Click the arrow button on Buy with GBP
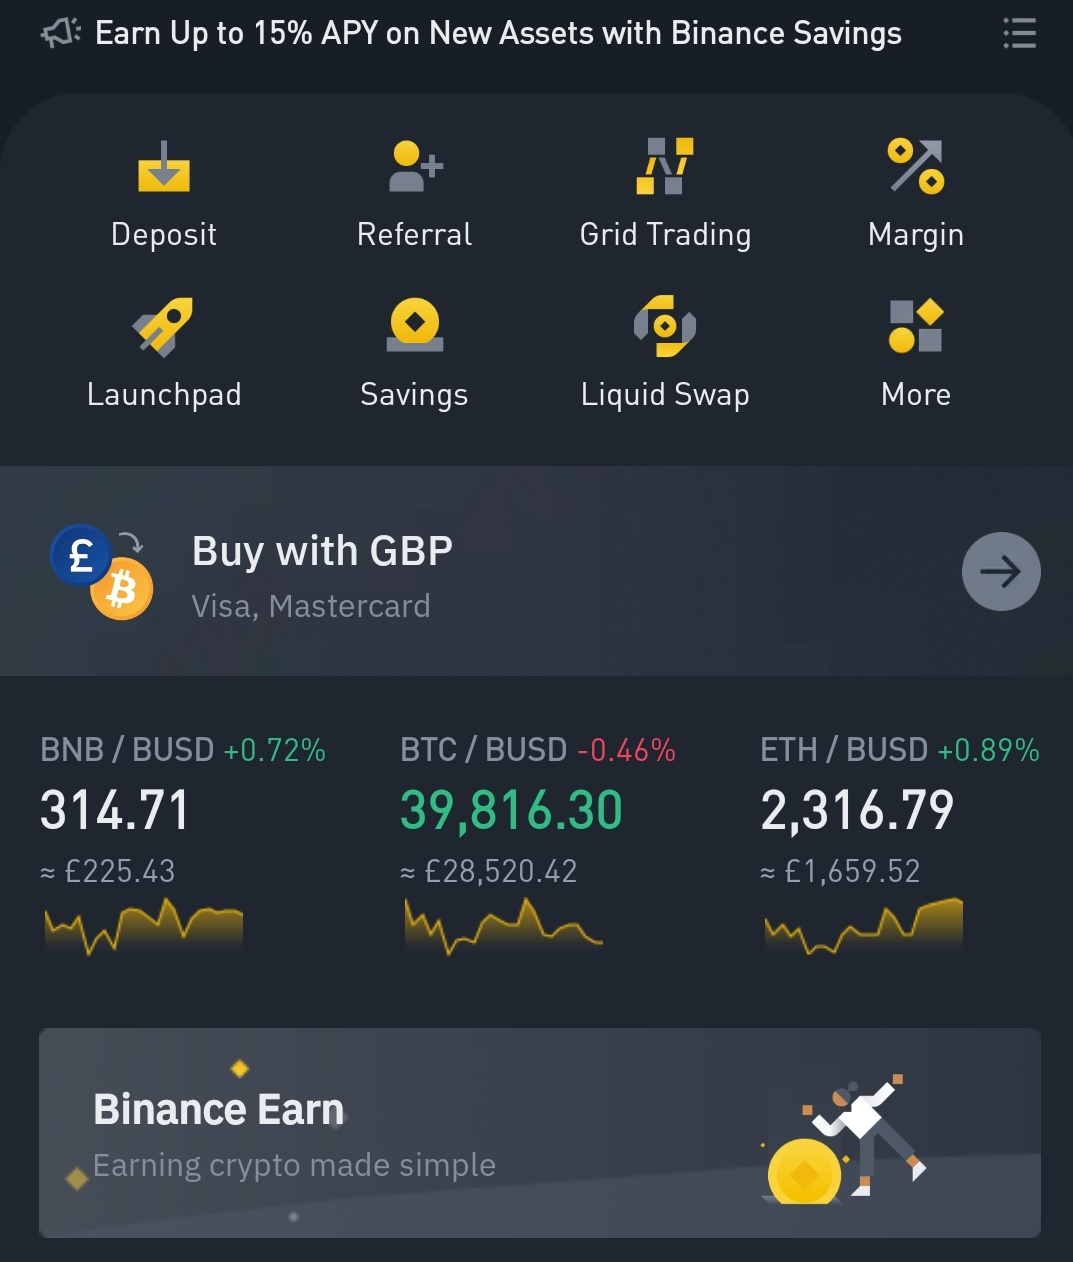 coord(1001,571)
